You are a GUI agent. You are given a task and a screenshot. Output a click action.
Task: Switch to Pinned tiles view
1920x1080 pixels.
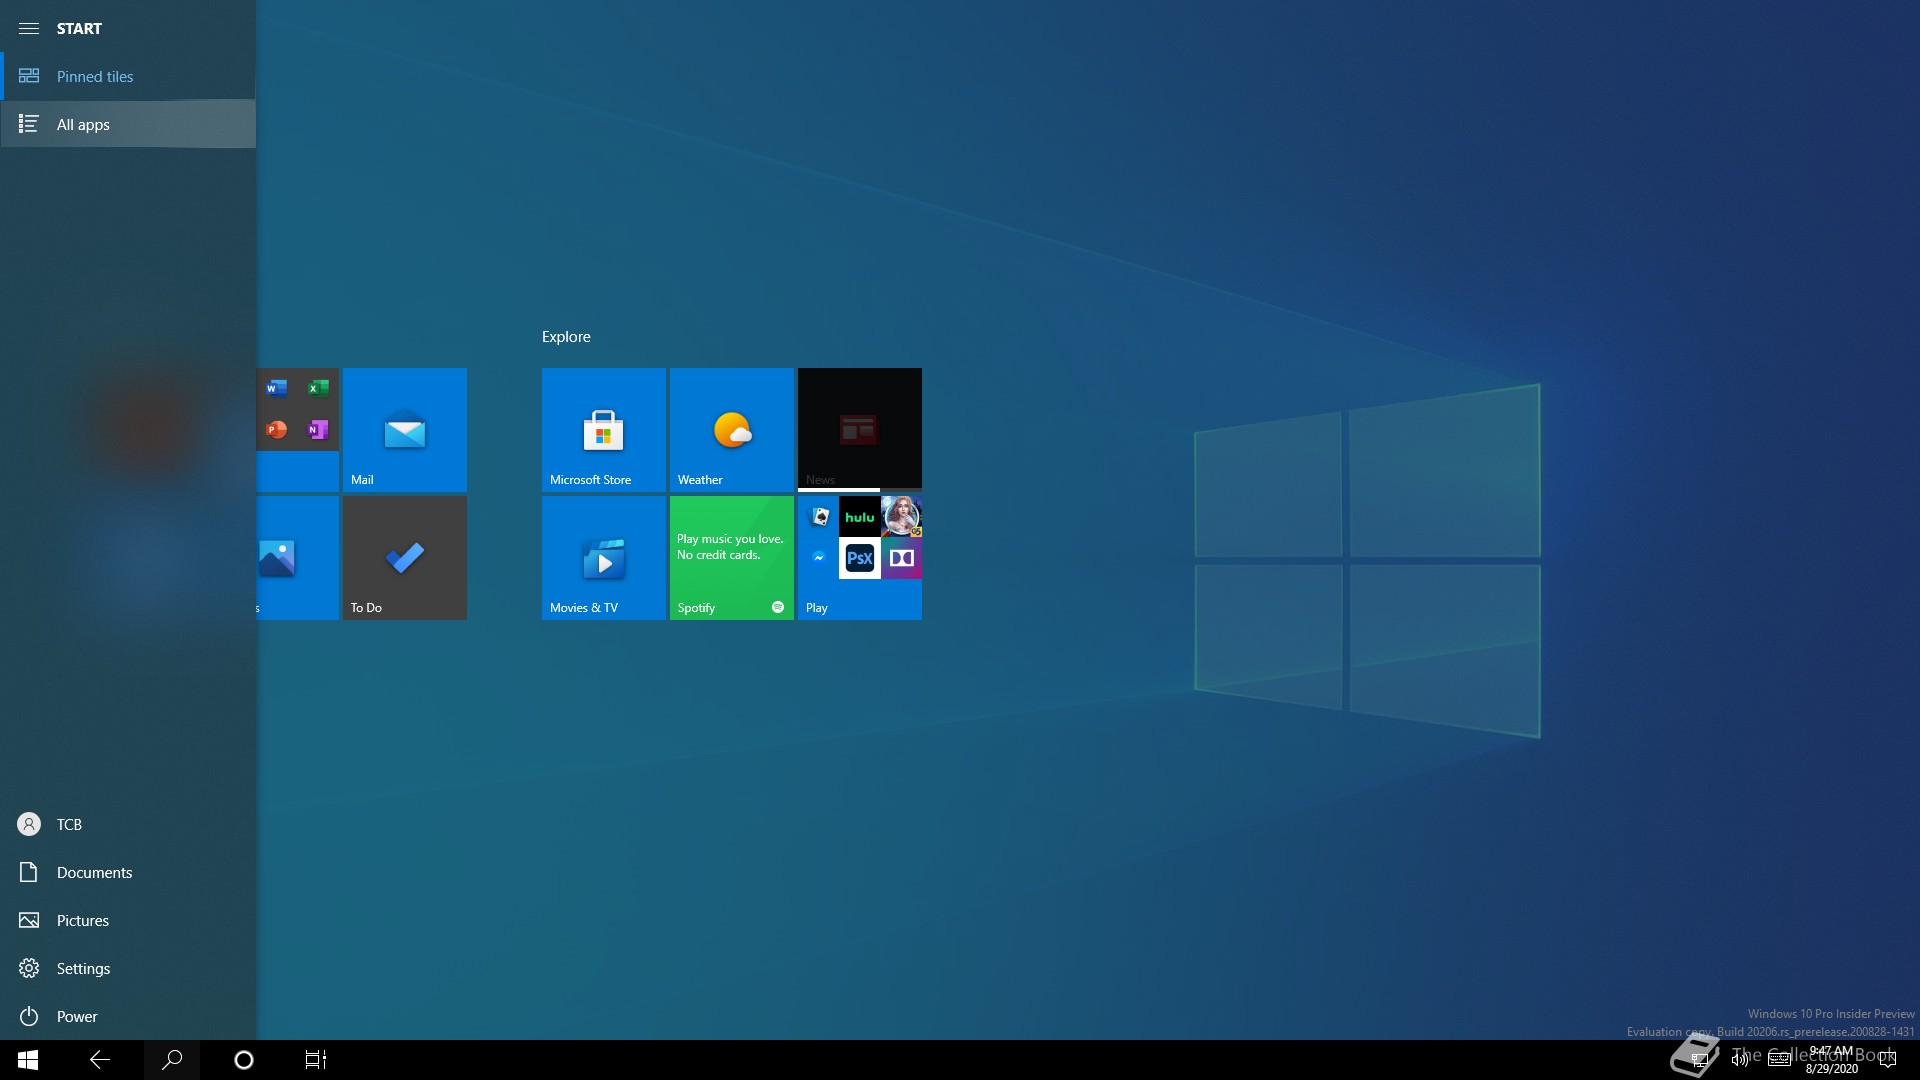(128, 76)
